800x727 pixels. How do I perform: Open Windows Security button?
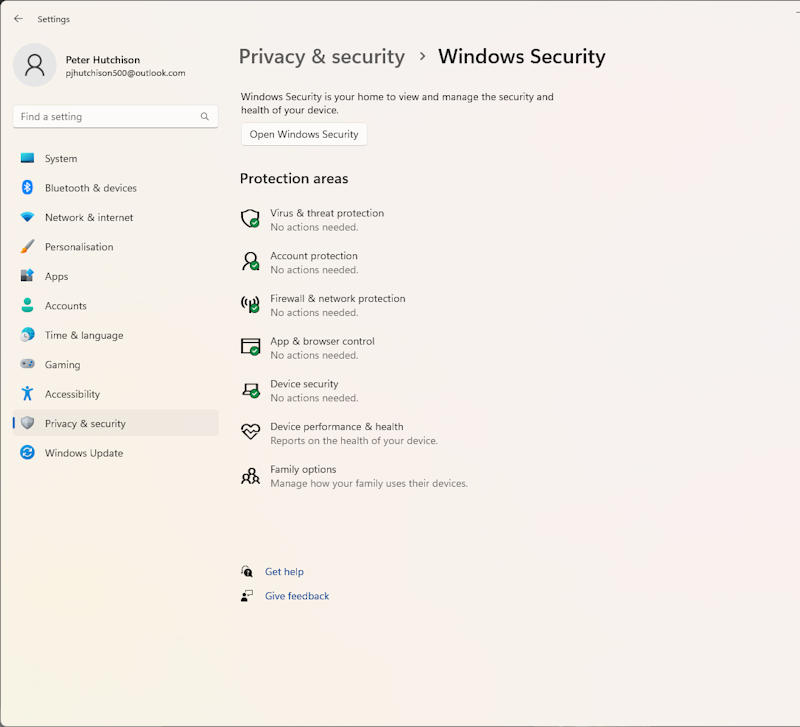(304, 135)
